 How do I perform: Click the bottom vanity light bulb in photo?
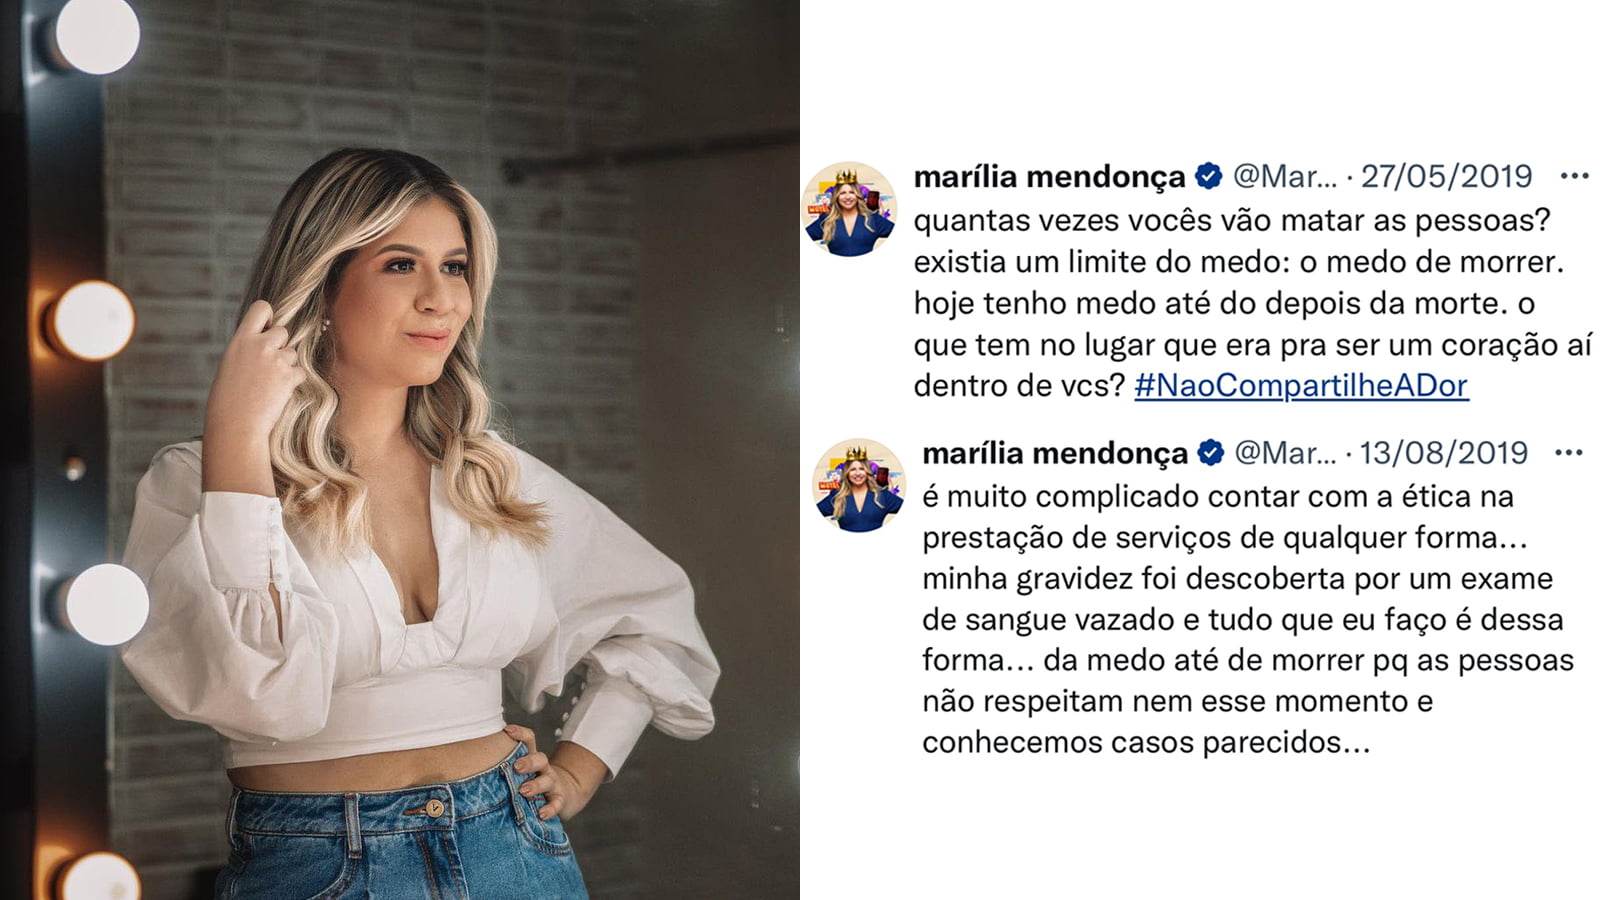(97, 878)
